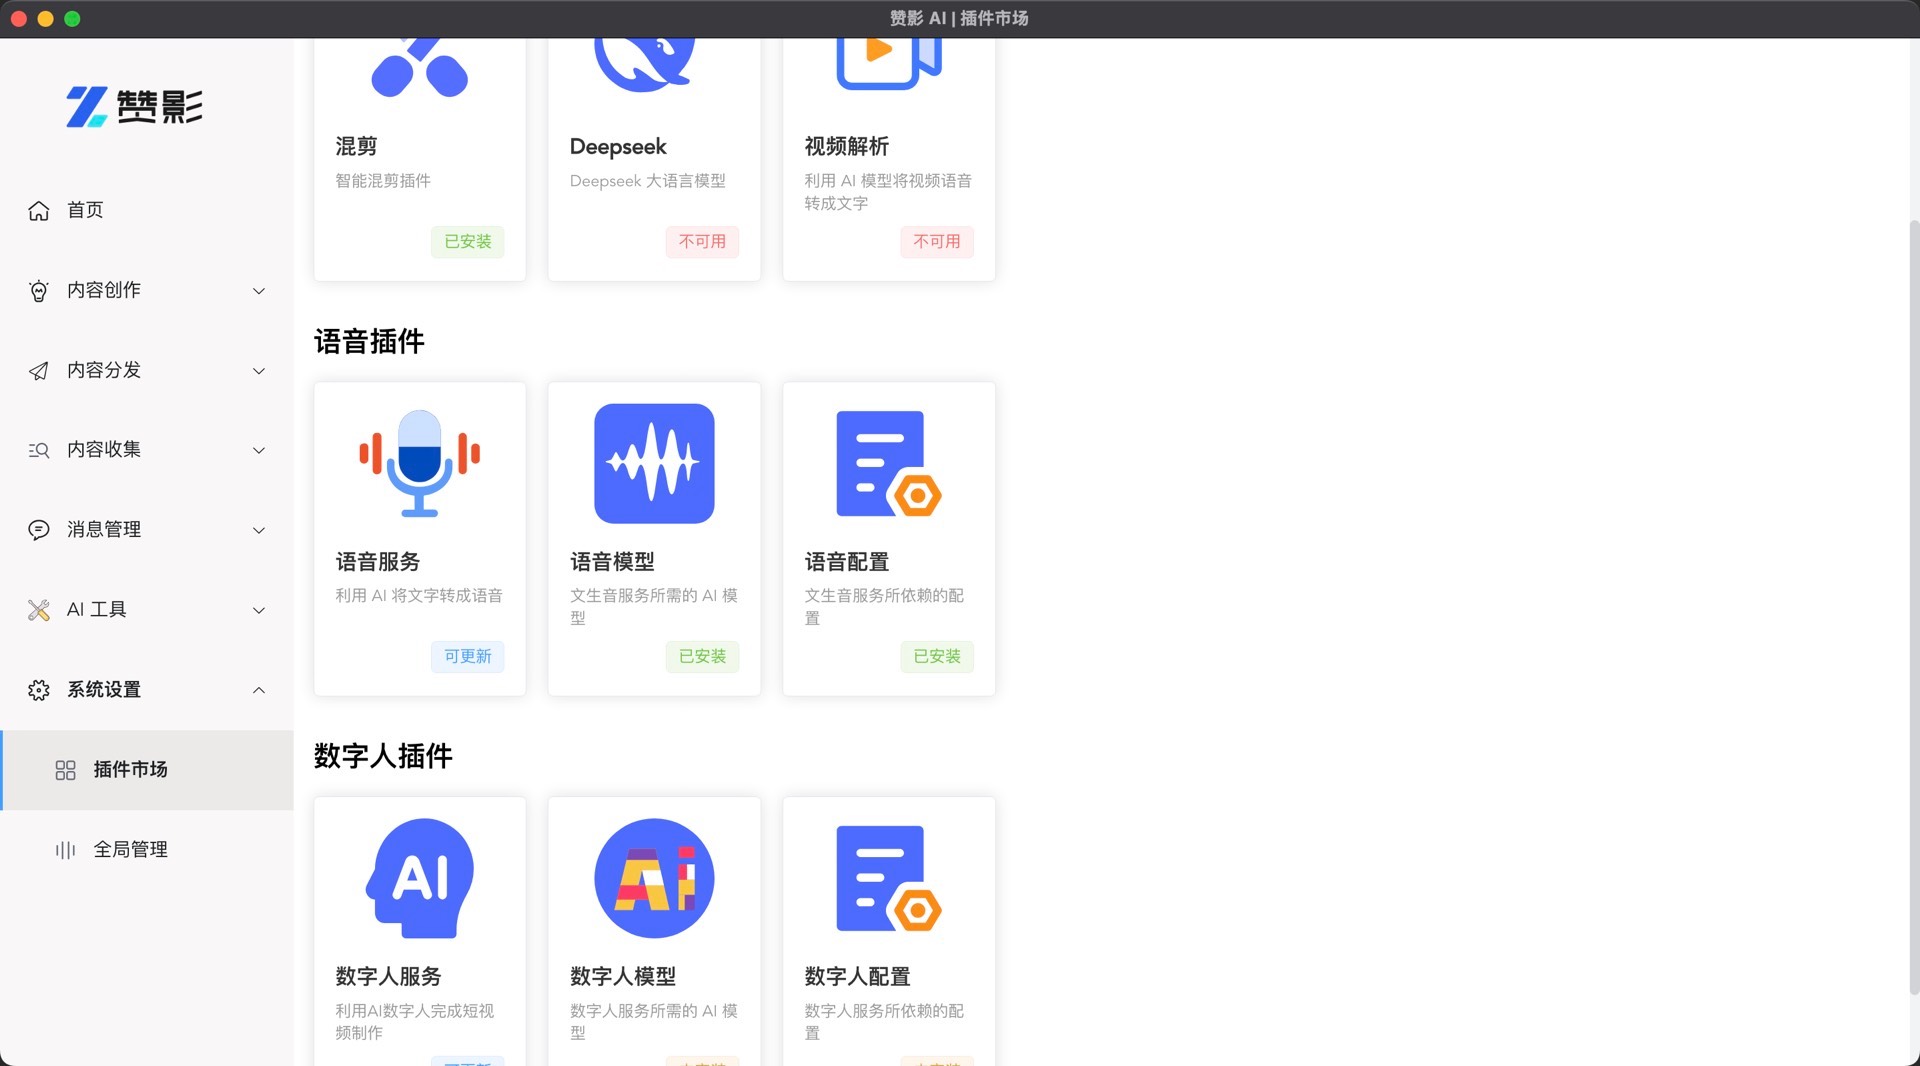Click the description 利用AI数字人完成短视频制作
Screen dimensions: 1920x1066
tap(415, 1022)
